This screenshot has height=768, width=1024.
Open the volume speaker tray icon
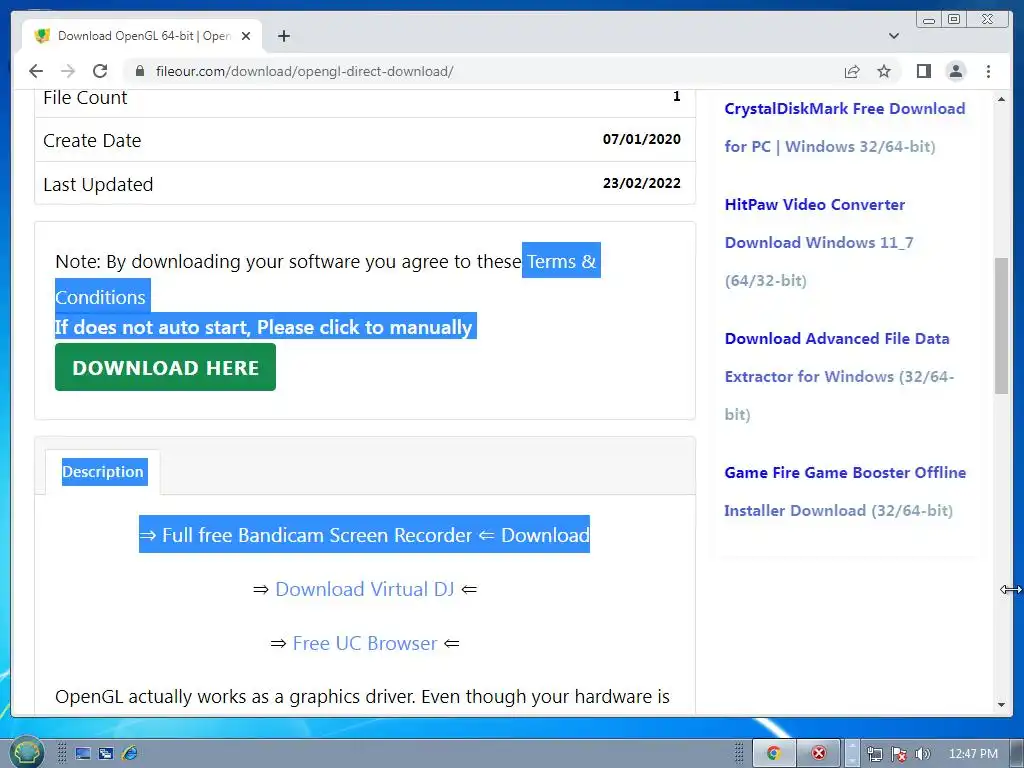[922, 754]
